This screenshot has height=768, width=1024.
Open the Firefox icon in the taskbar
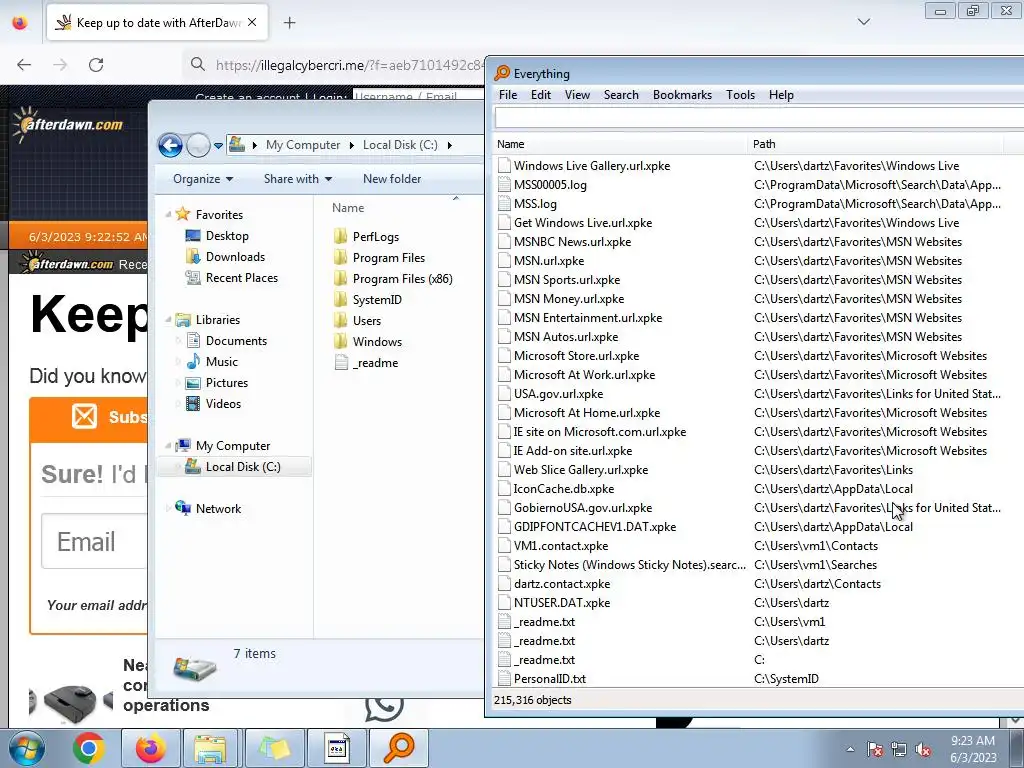pos(150,748)
